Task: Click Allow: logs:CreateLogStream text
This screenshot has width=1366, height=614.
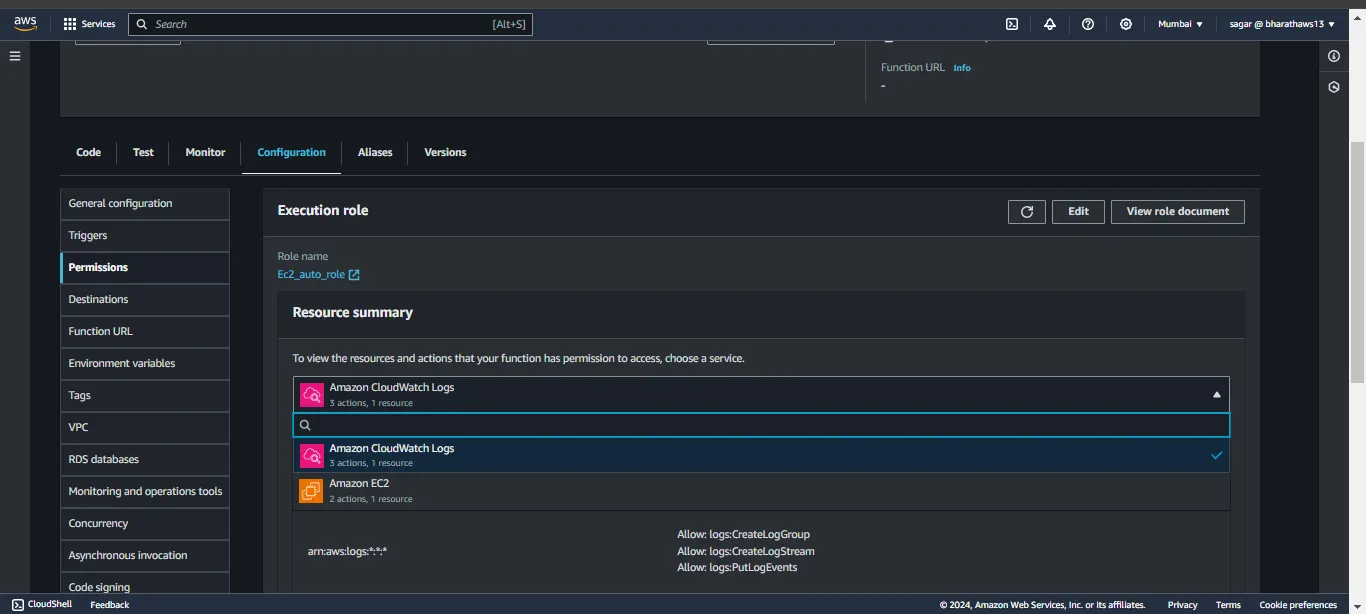Action: (x=746, y=551)
